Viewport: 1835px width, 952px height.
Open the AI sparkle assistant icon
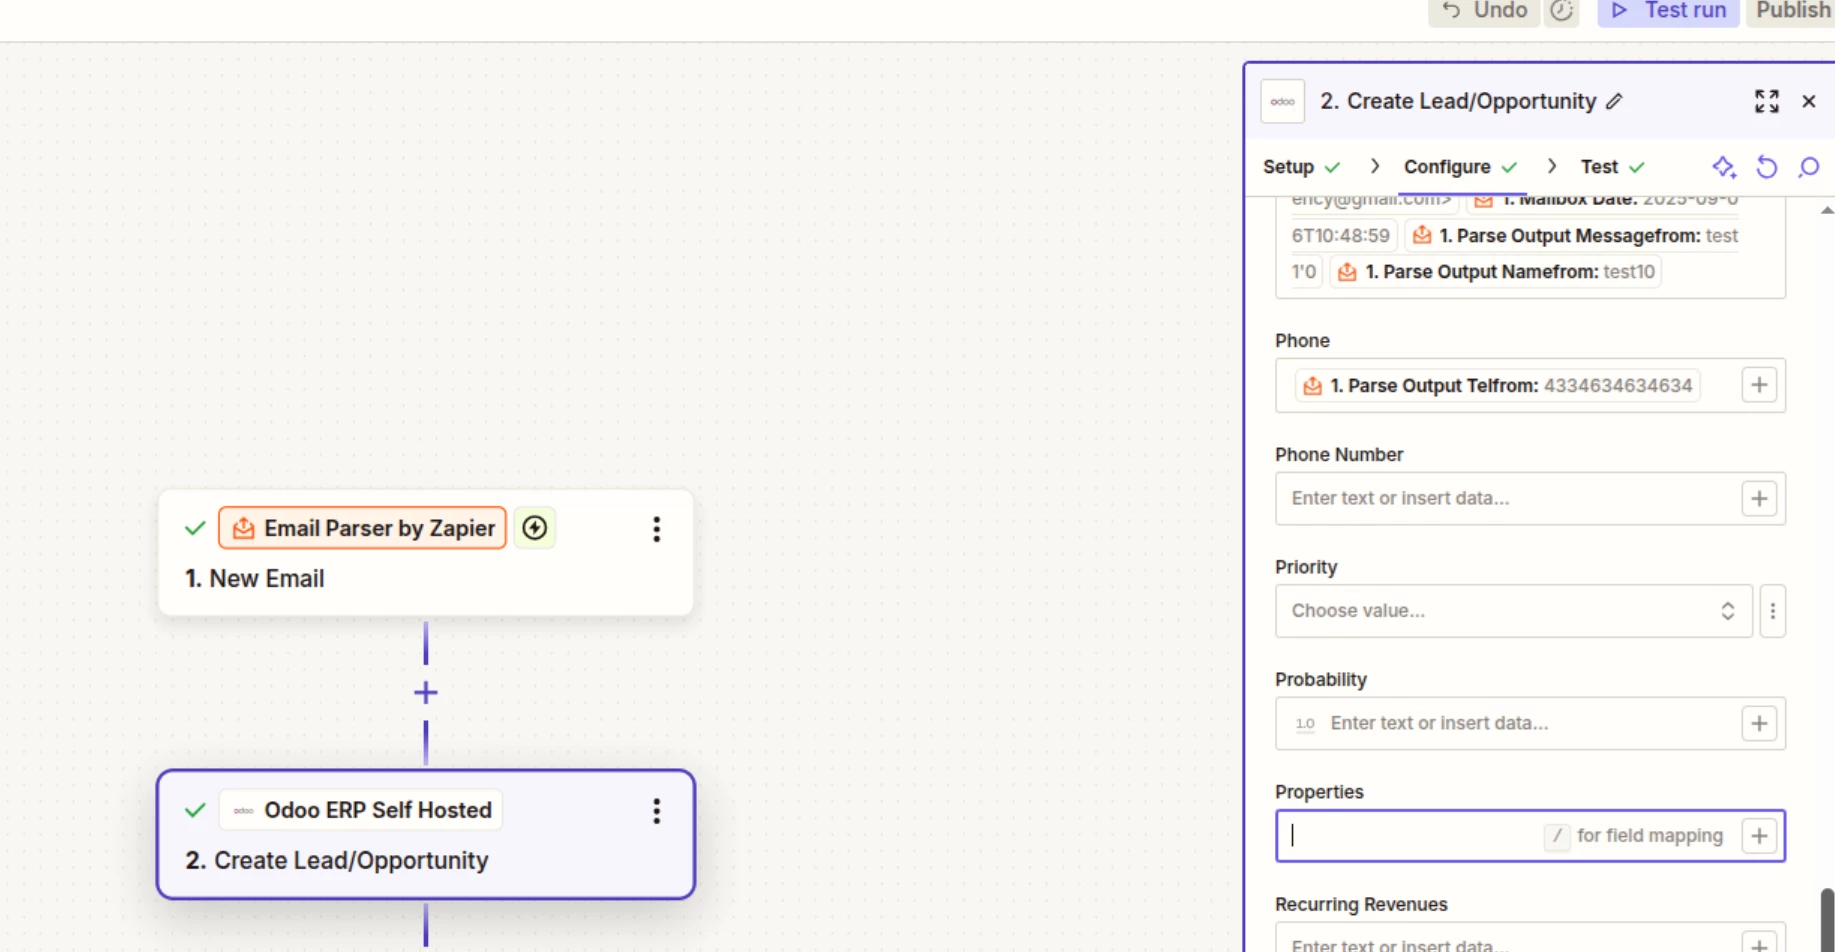[x=1723, y=167]
